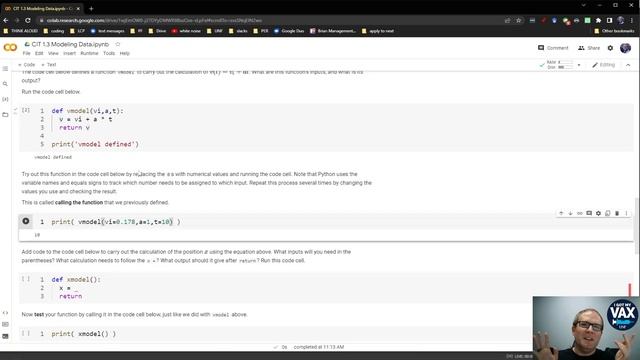Move the selected cell up
640x360 pixels.
tap(561, 213)
